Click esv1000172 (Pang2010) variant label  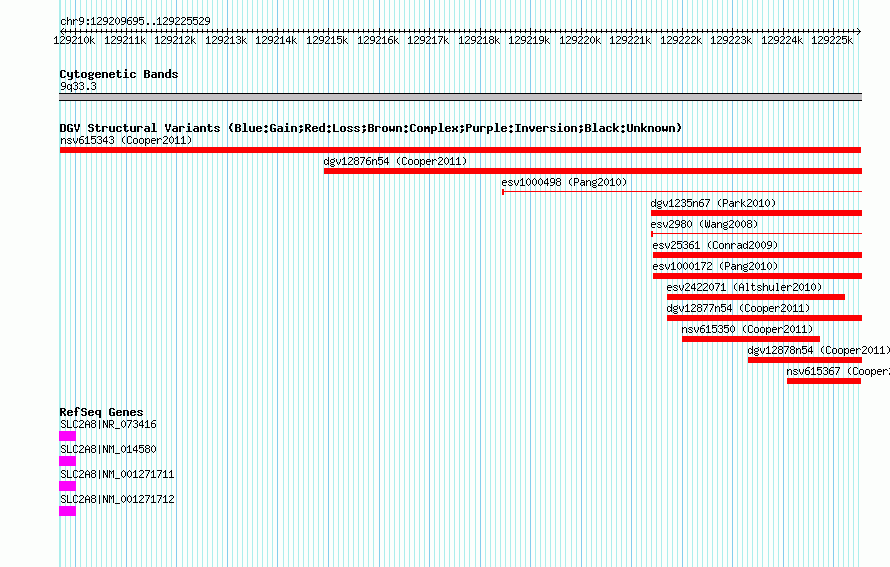pos(715,266)
